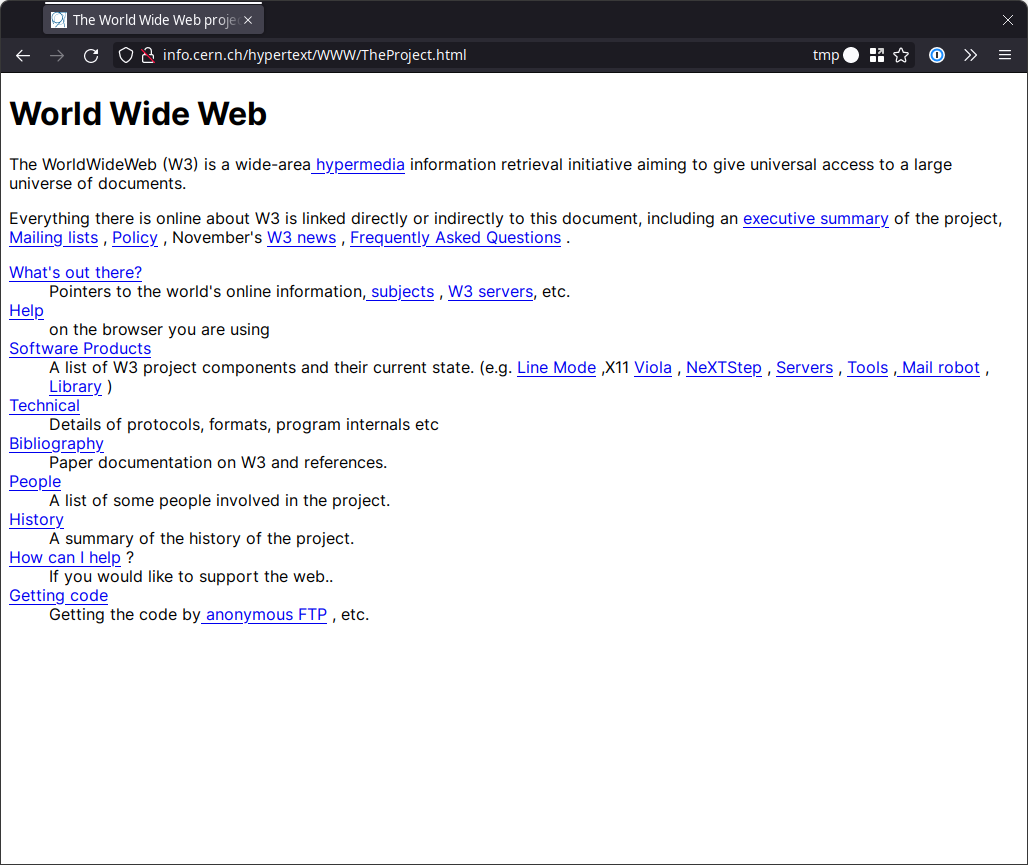Click text 'on the browser you are using'
Screen dimensions: 1028x865
tap(159, 330)
